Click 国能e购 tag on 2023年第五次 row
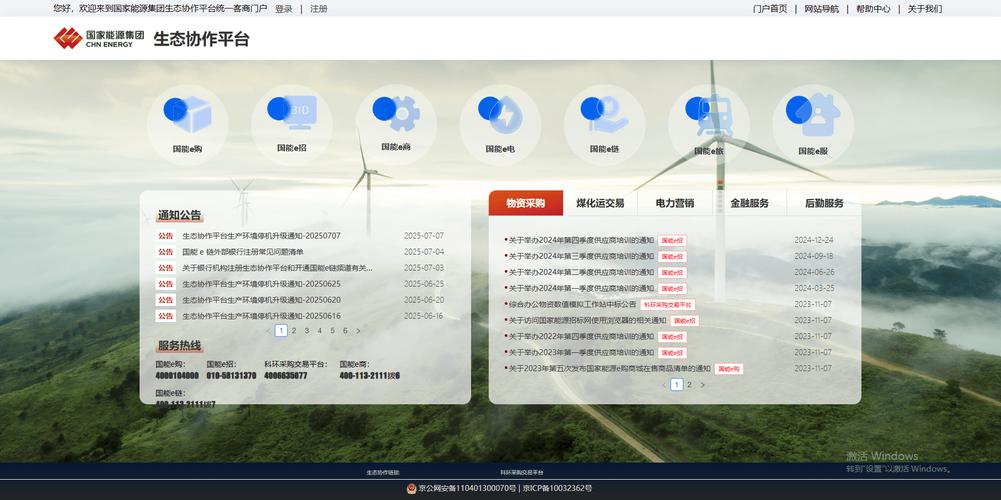The width and height of the screenshot is (1001, 500). (728, 368)
